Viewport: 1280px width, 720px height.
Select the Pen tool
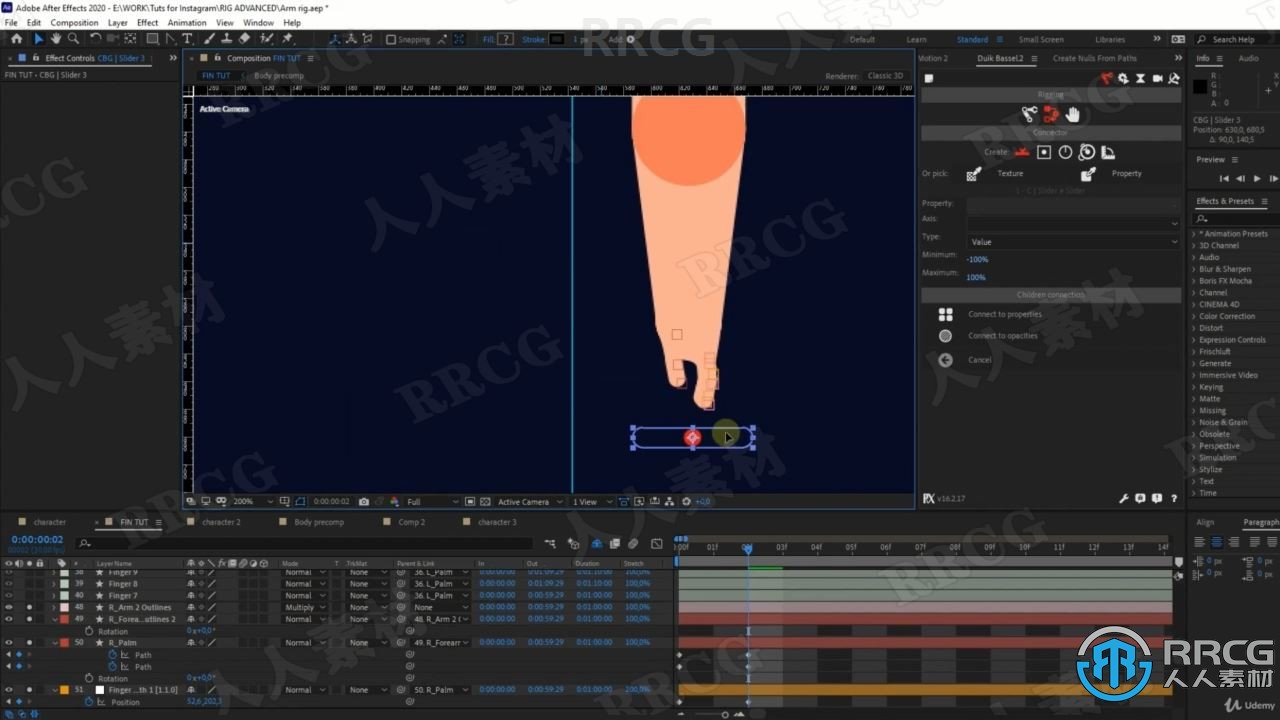pyautogui.click(x=169, y=39)
